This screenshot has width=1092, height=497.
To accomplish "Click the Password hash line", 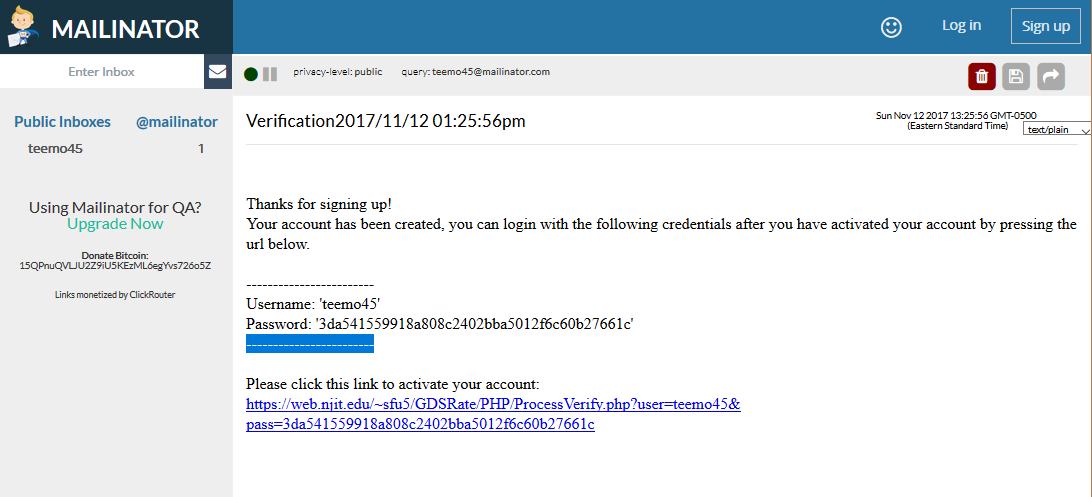I will click(439, 324).
